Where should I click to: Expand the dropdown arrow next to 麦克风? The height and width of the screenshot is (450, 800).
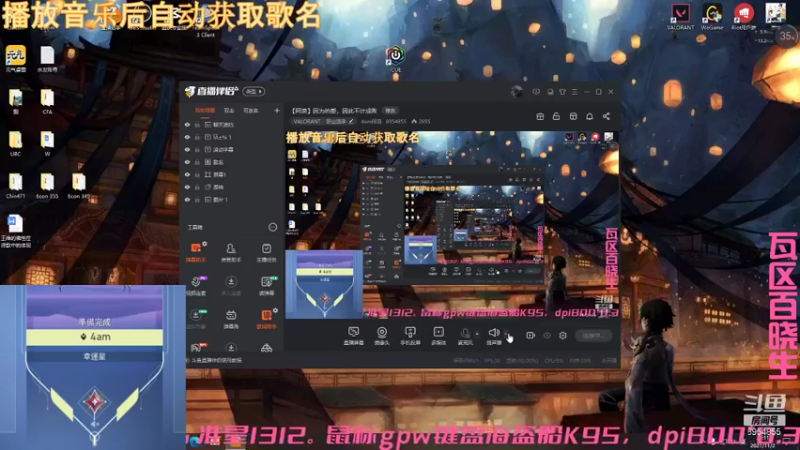[477, 334]
